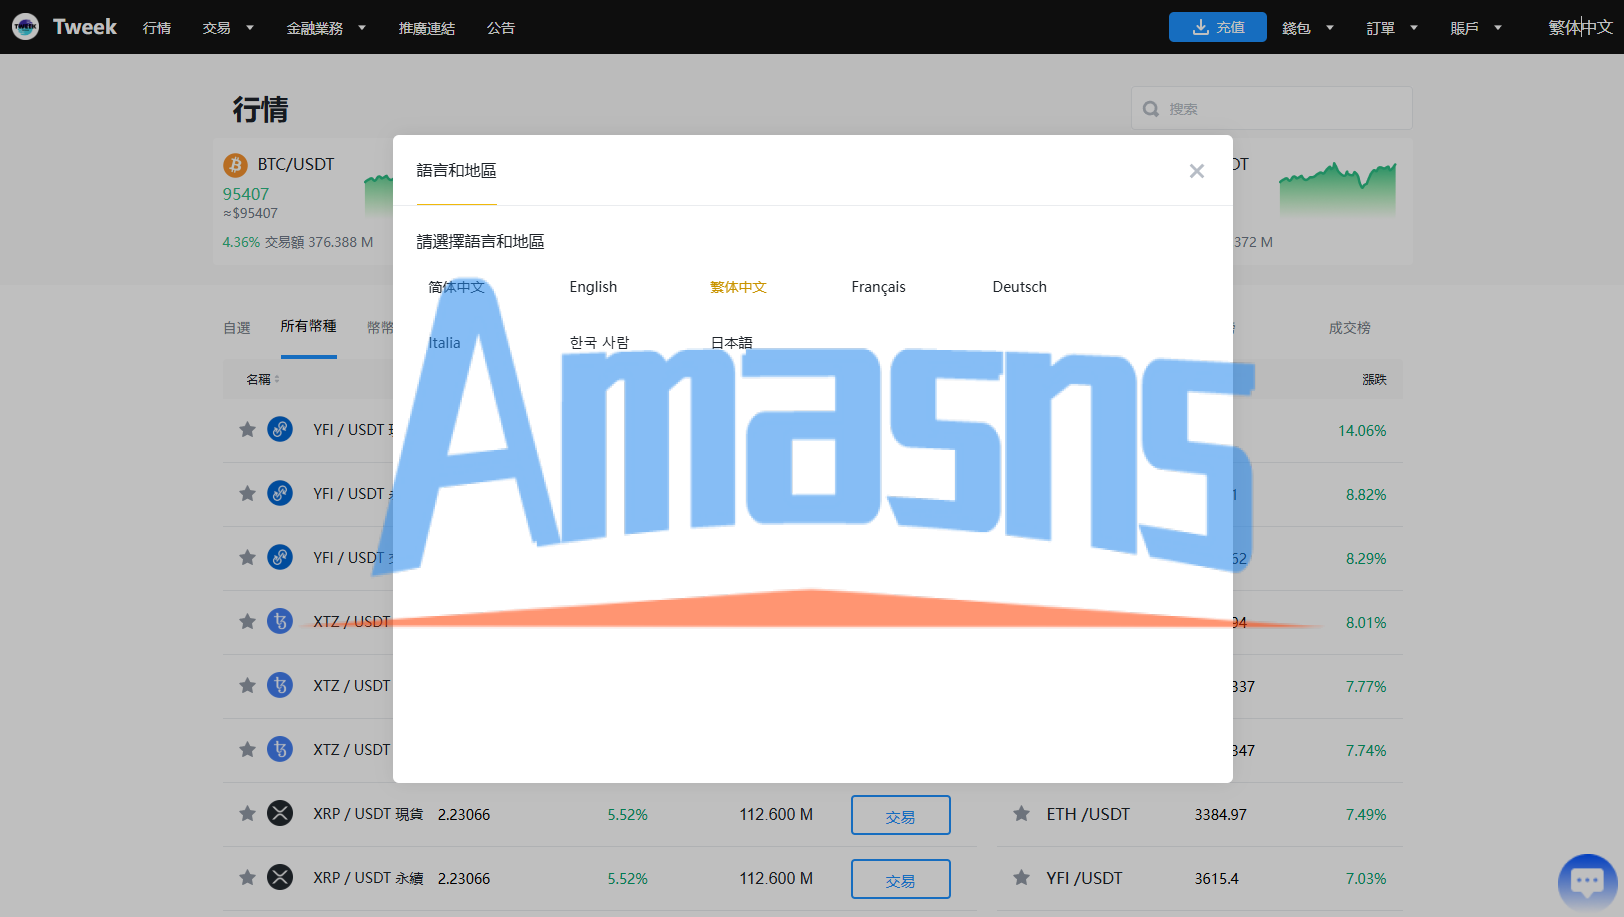The image size is (1624, 917).
Task: Select 한국 사람 language option
Action: coord(599,343)
